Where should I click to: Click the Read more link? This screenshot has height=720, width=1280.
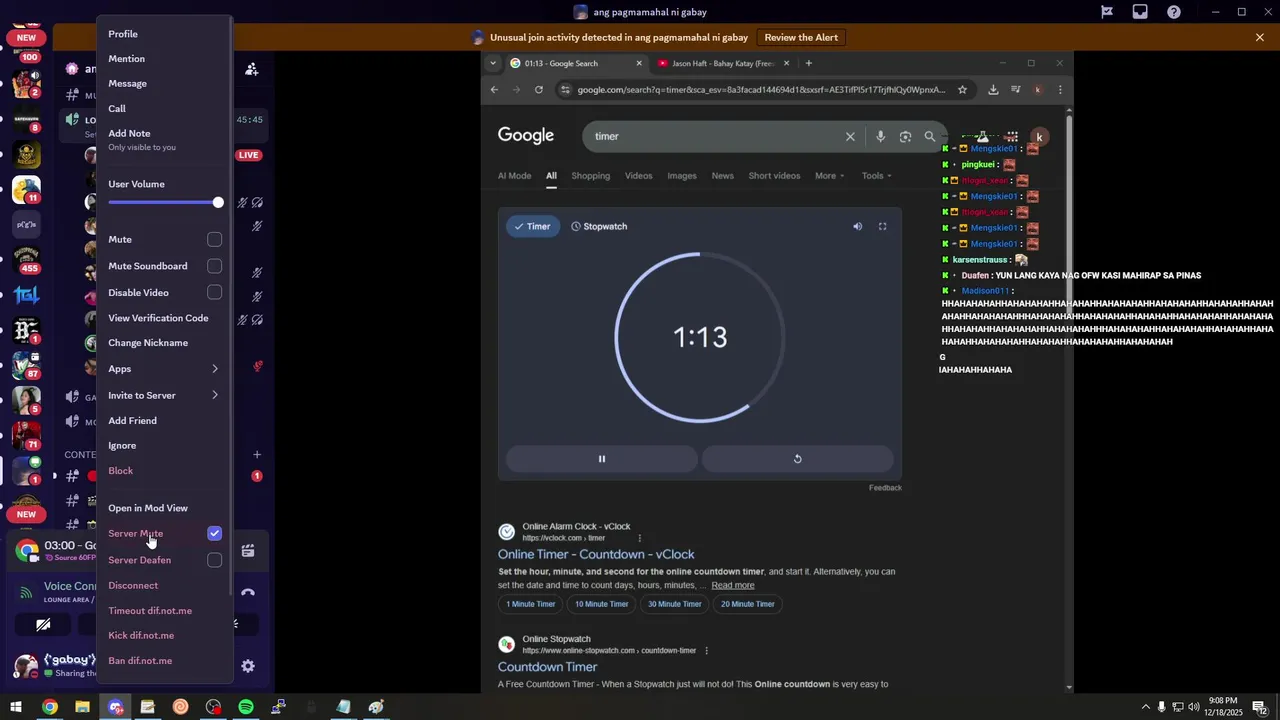point(733,585)
